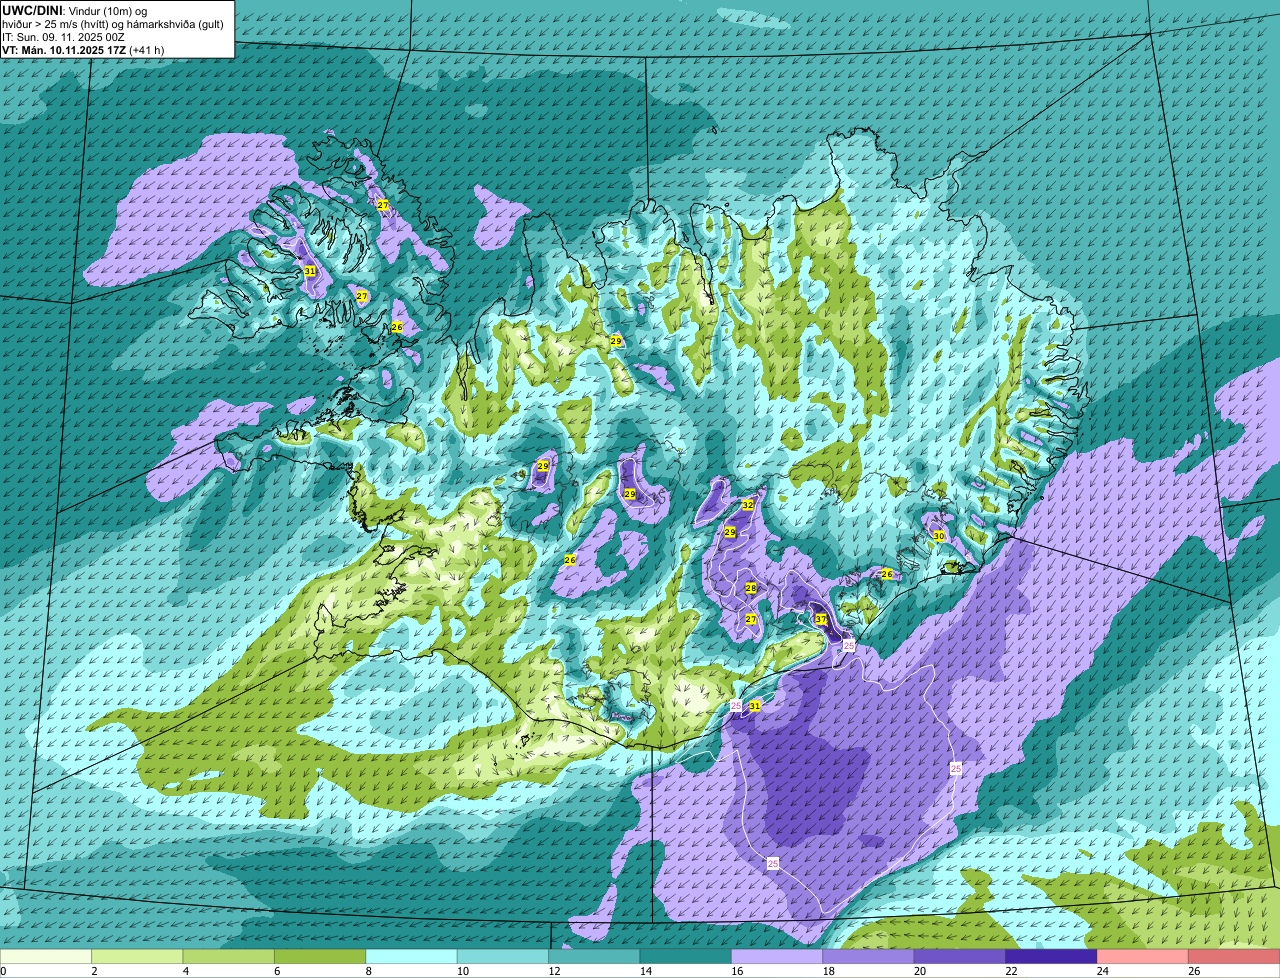Click the legend tick label 0
Image resolution: width=1280 pixels, height=978 pixels.
click(3, 971)
